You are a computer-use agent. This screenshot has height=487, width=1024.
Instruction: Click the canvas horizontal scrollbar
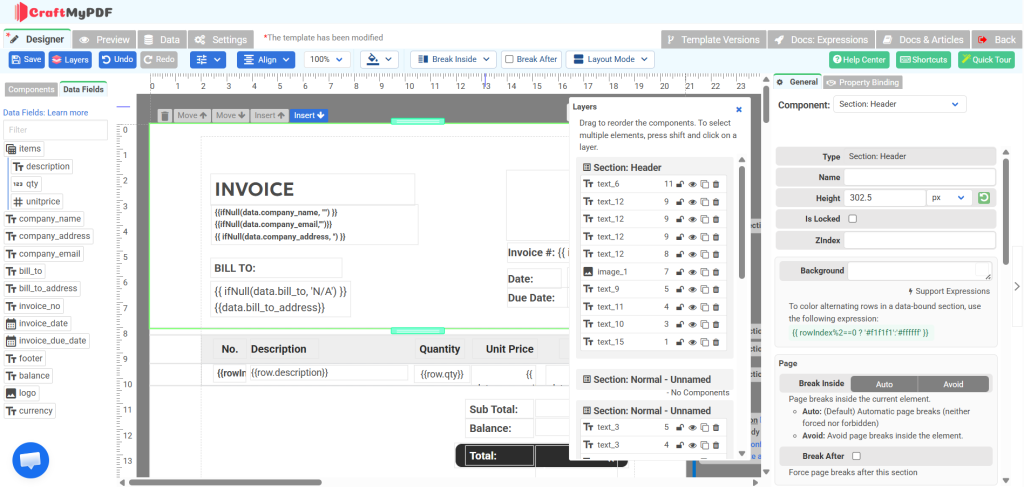pos(225,482)
